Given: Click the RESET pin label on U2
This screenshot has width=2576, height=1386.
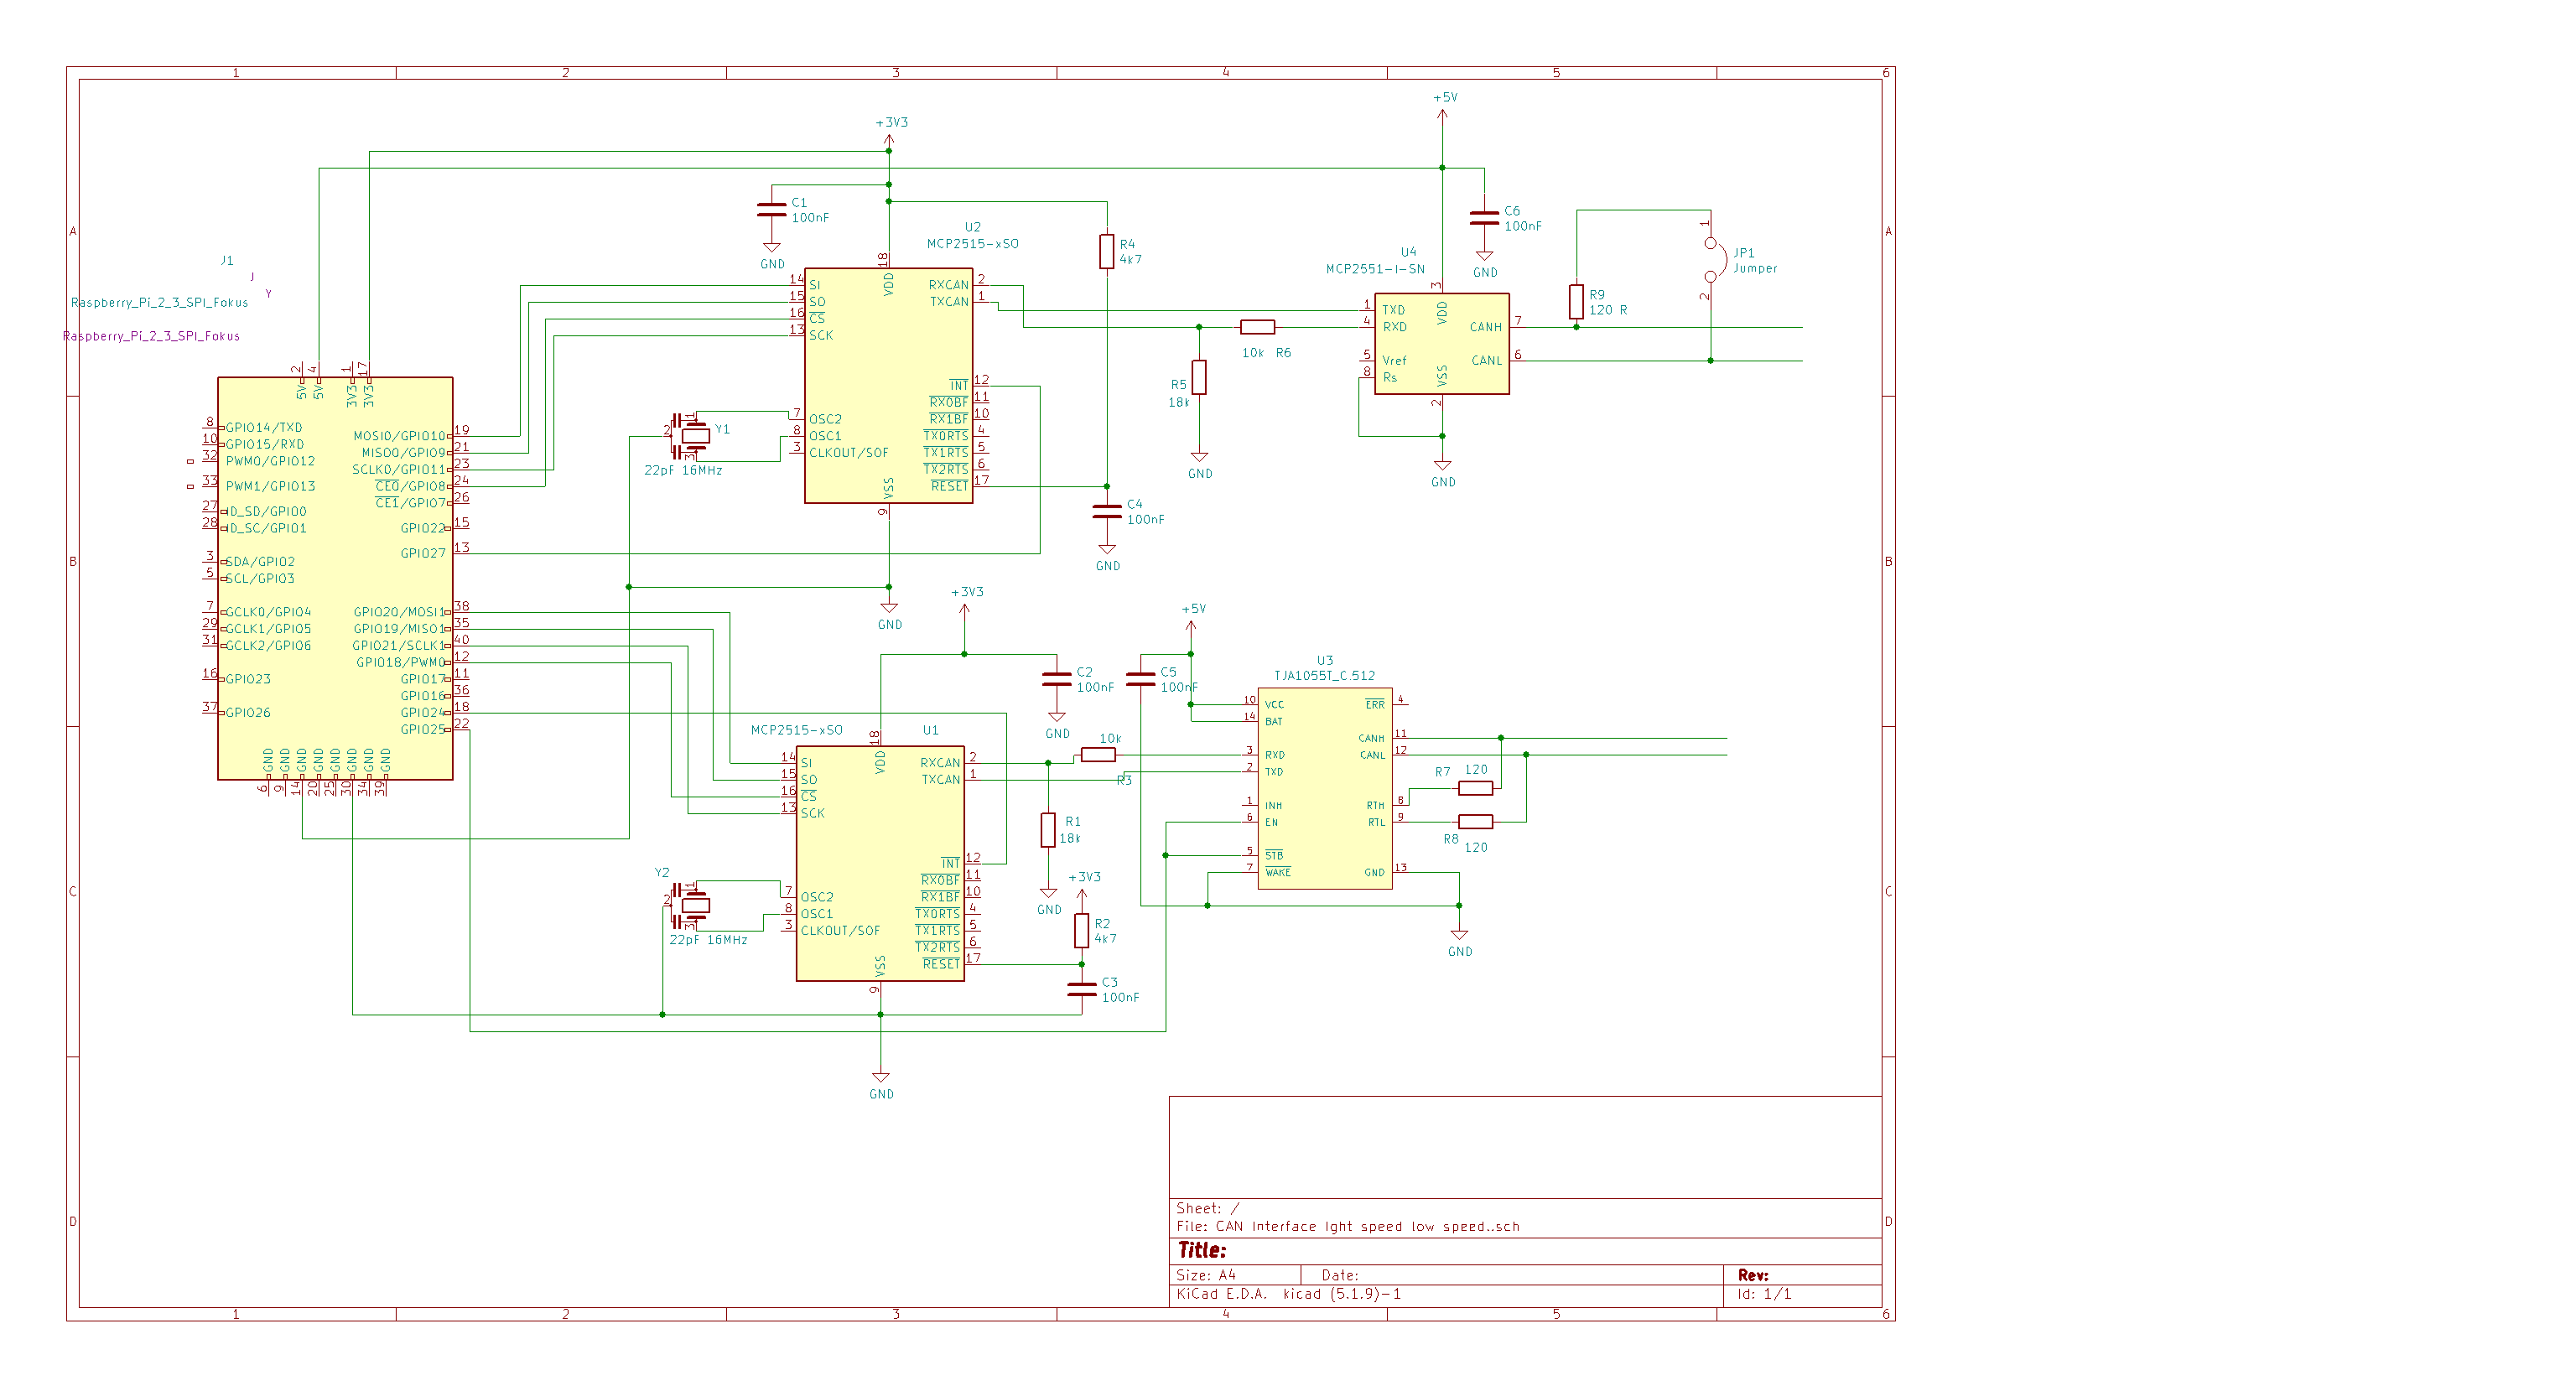Looking at the screenshot, I should 949,486.
